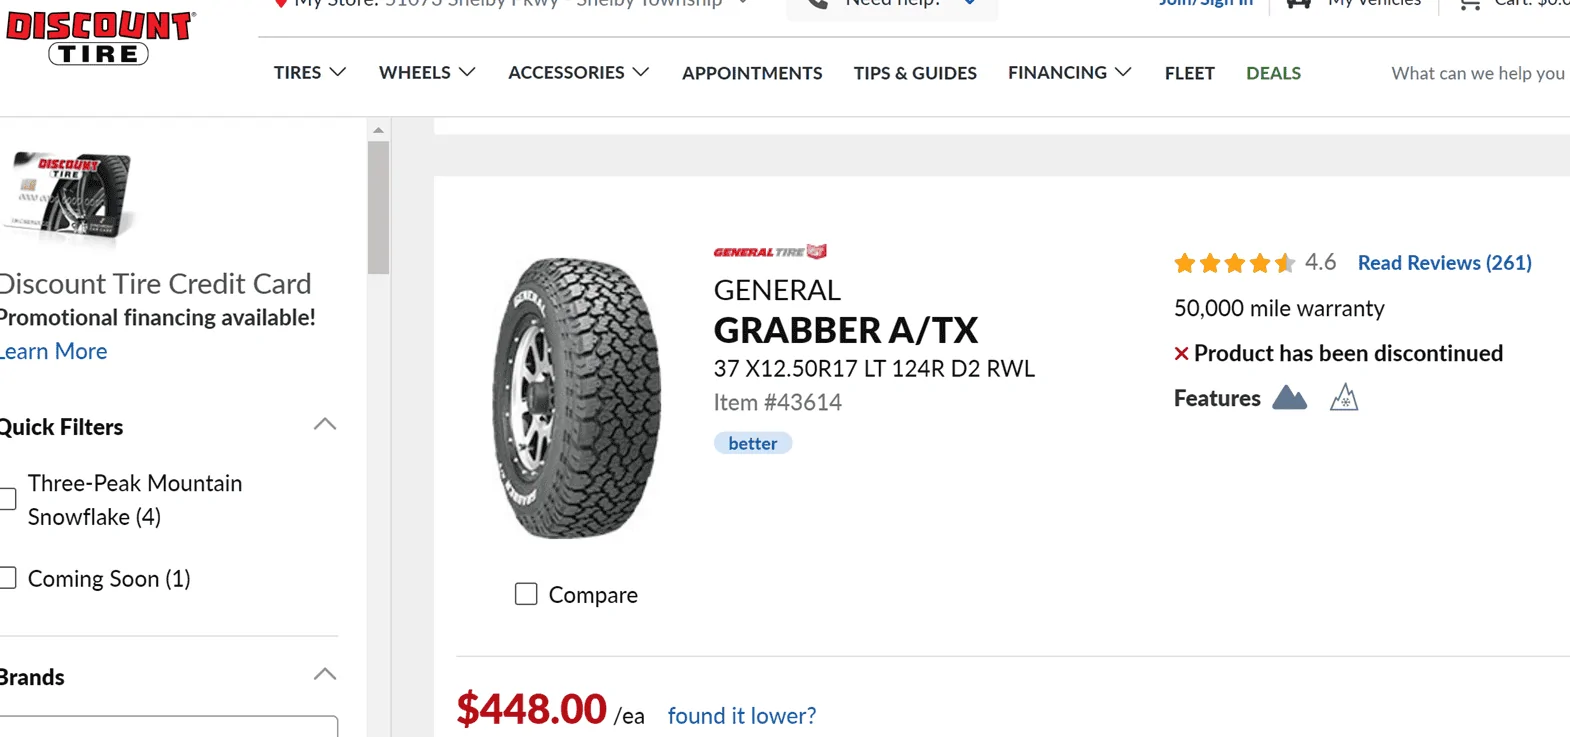This screenshot has height=737, width=1570.
Task: Click the three-peak snowflake feature icon
Action: coord(1344,398)
